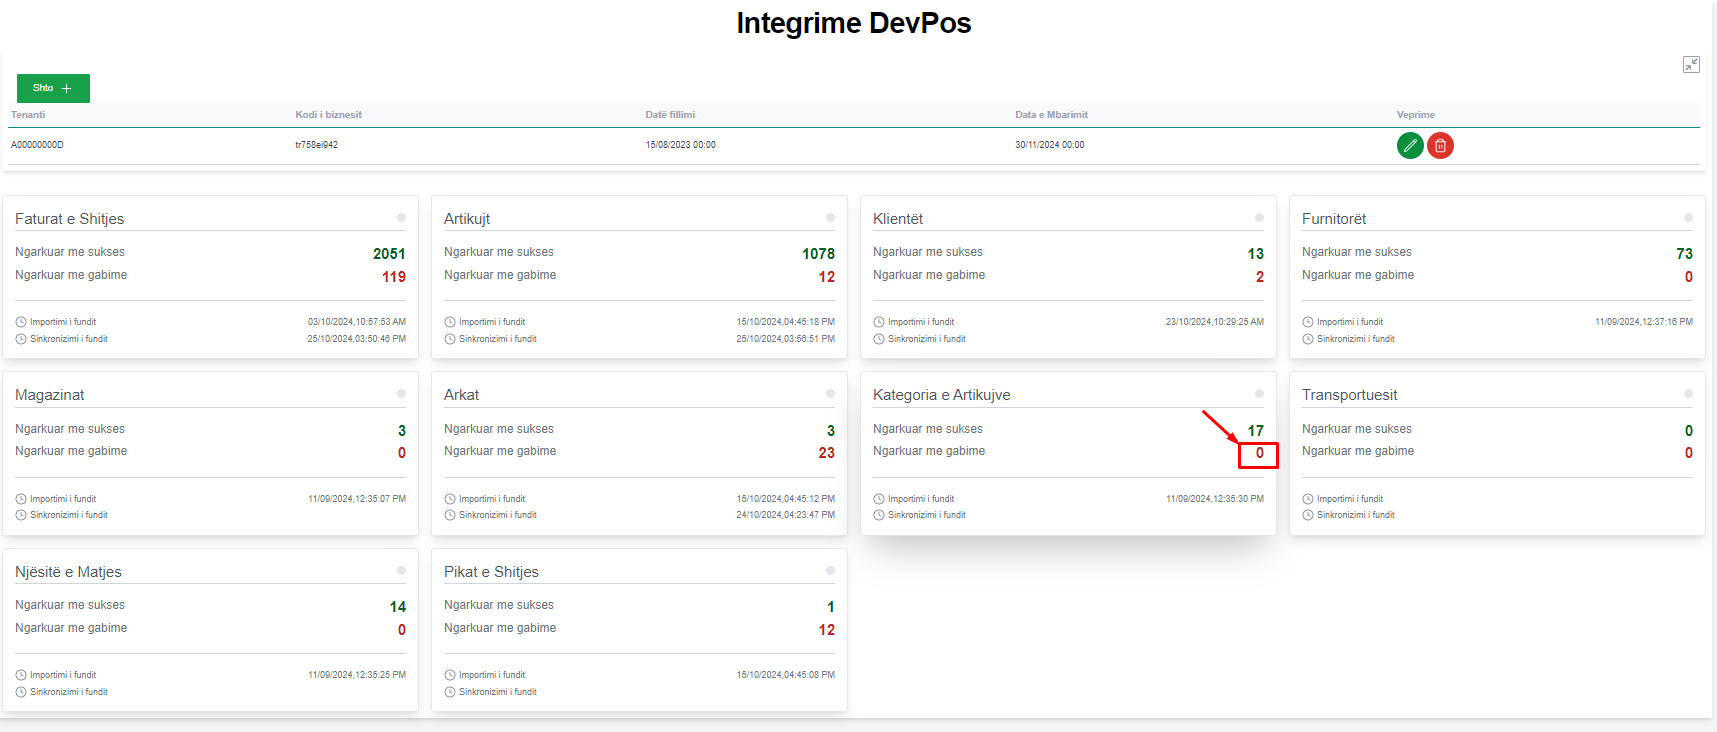Click status dot on Magazinat card
The image size is (1717, 732).
coord(401,394)
